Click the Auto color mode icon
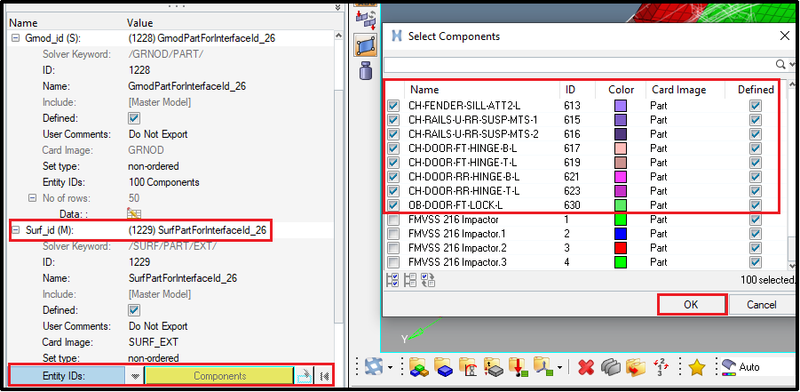 (729, 367)
